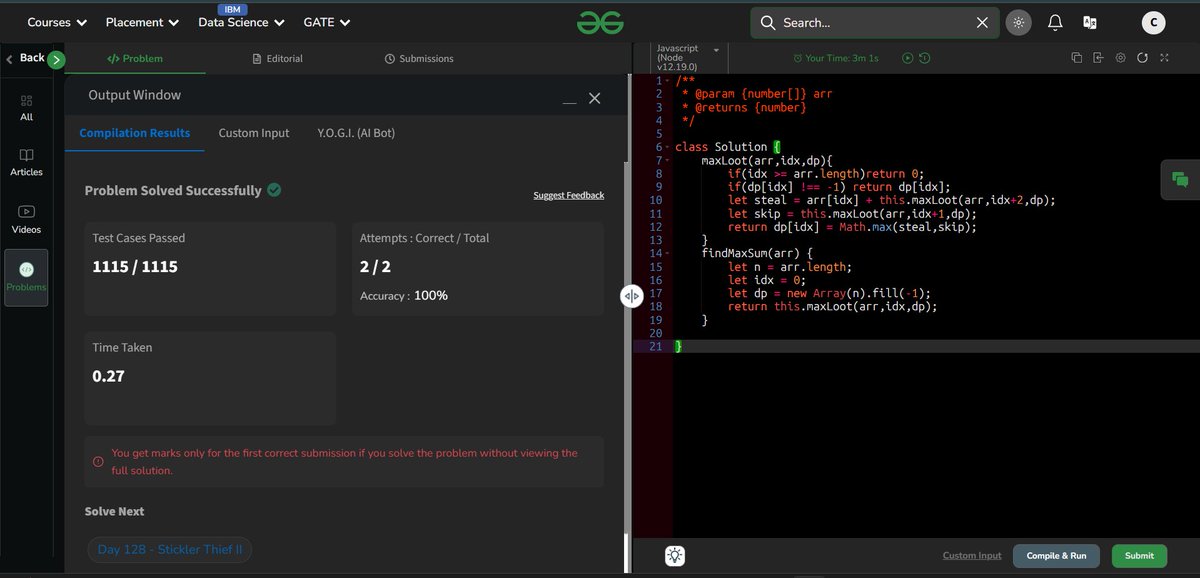Viewport: 1200px width, 578px height.
Task: Copy code with the copy icon
Action: click(x=1077, y=58)
